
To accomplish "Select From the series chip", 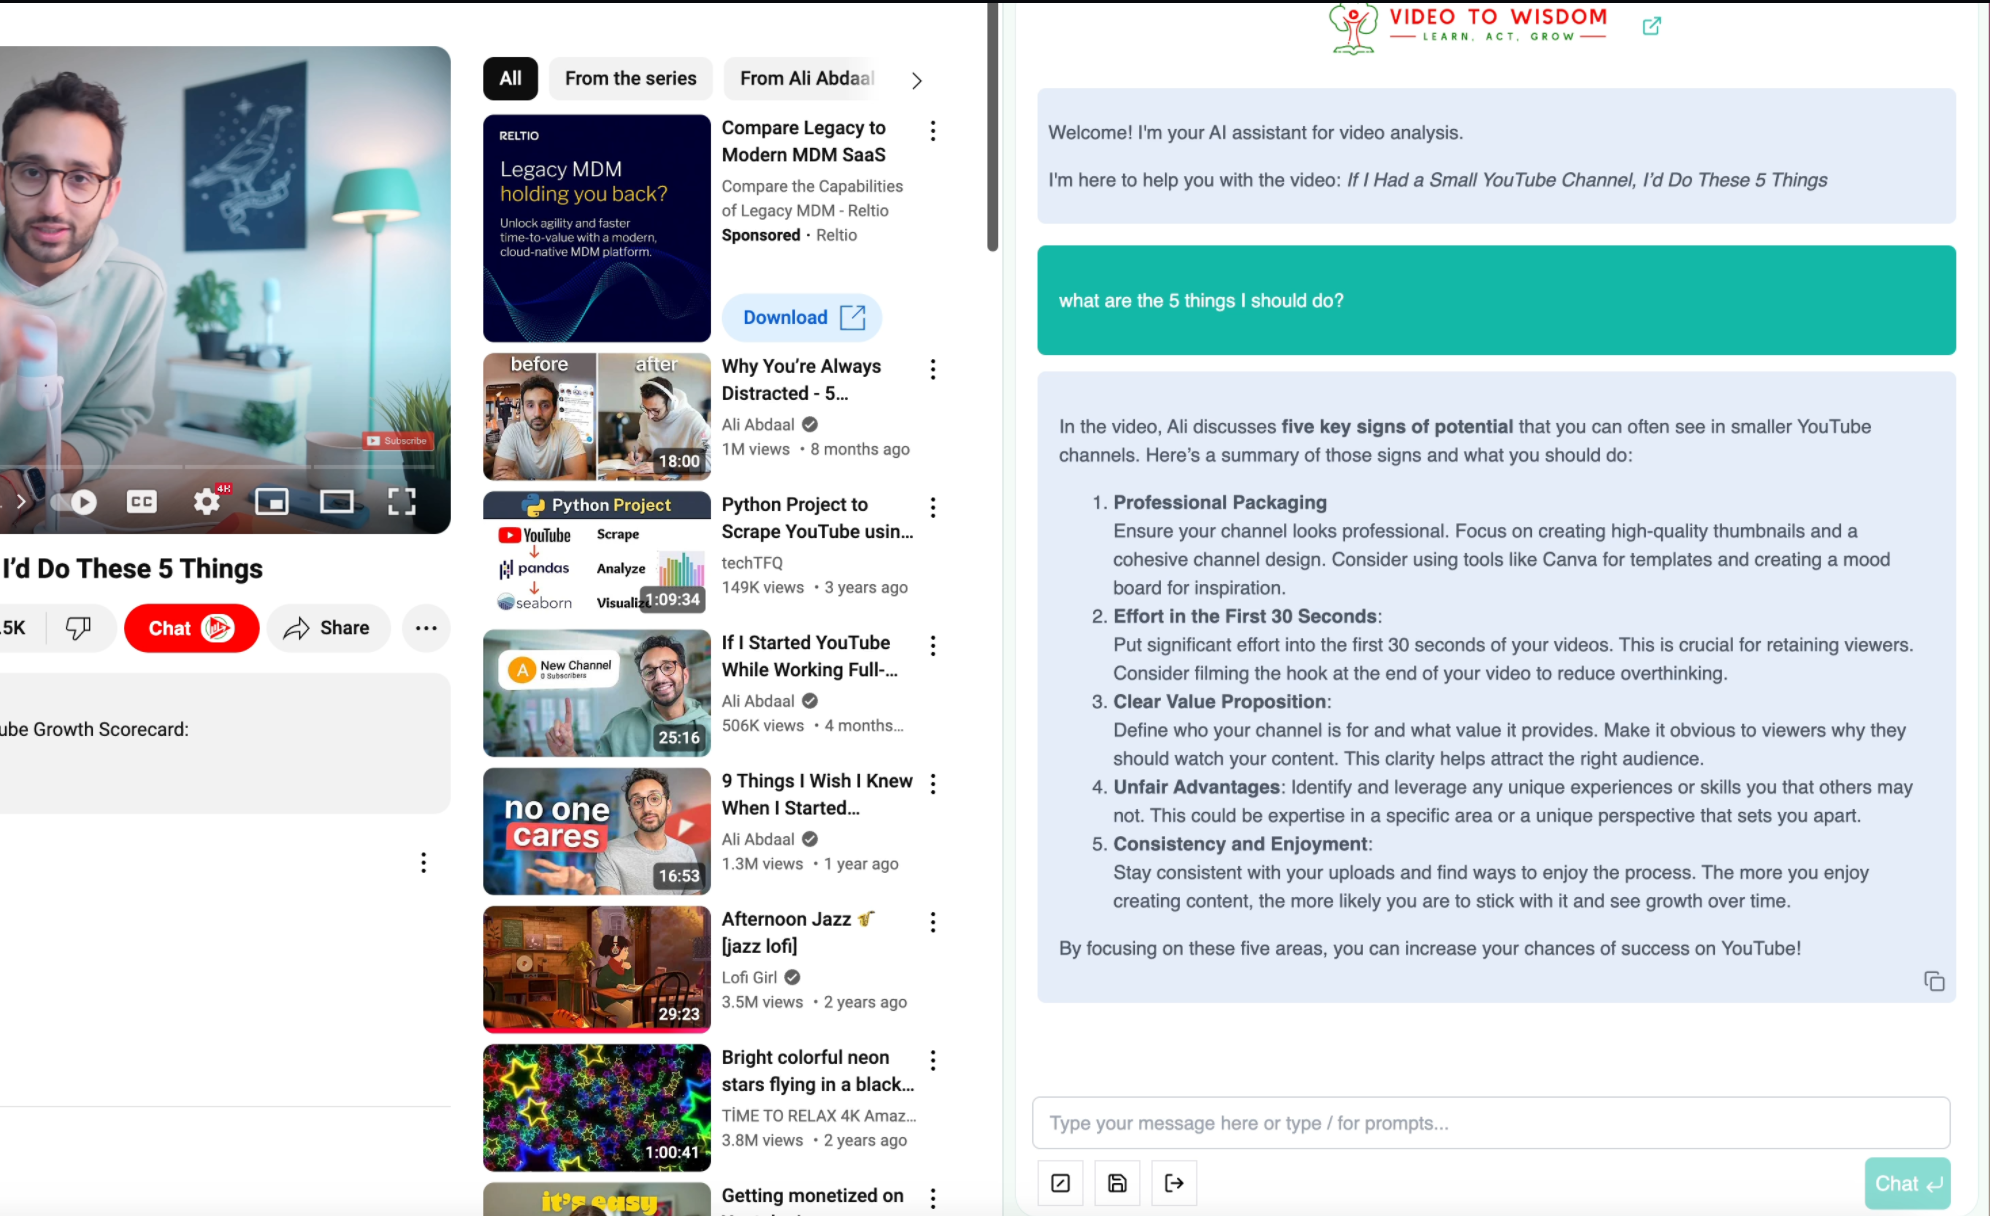I will coord(630,79).
